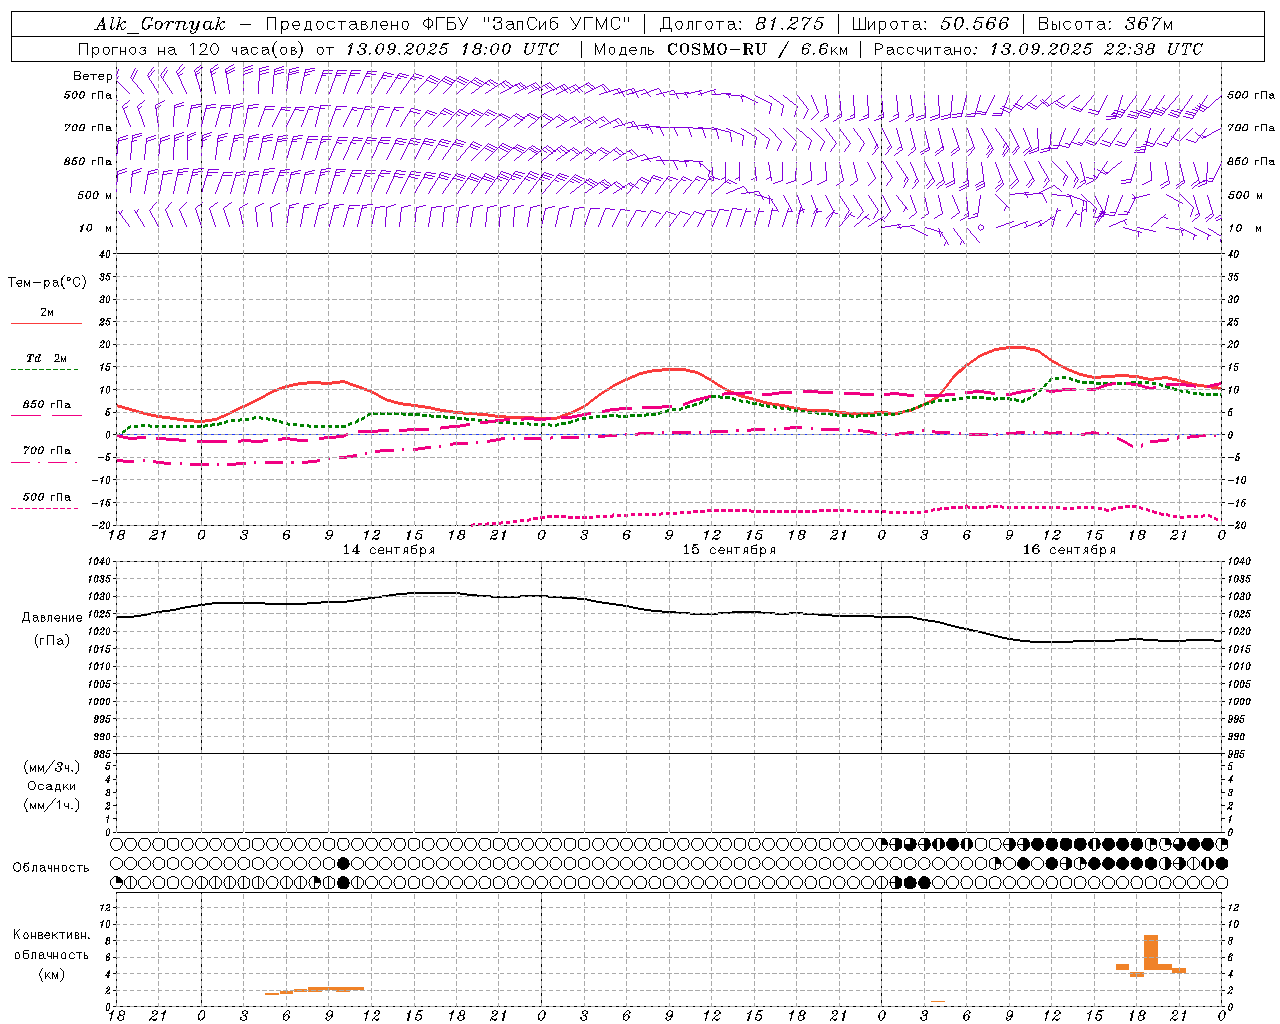Click the 'Конвективн.' label

[51, 935]
